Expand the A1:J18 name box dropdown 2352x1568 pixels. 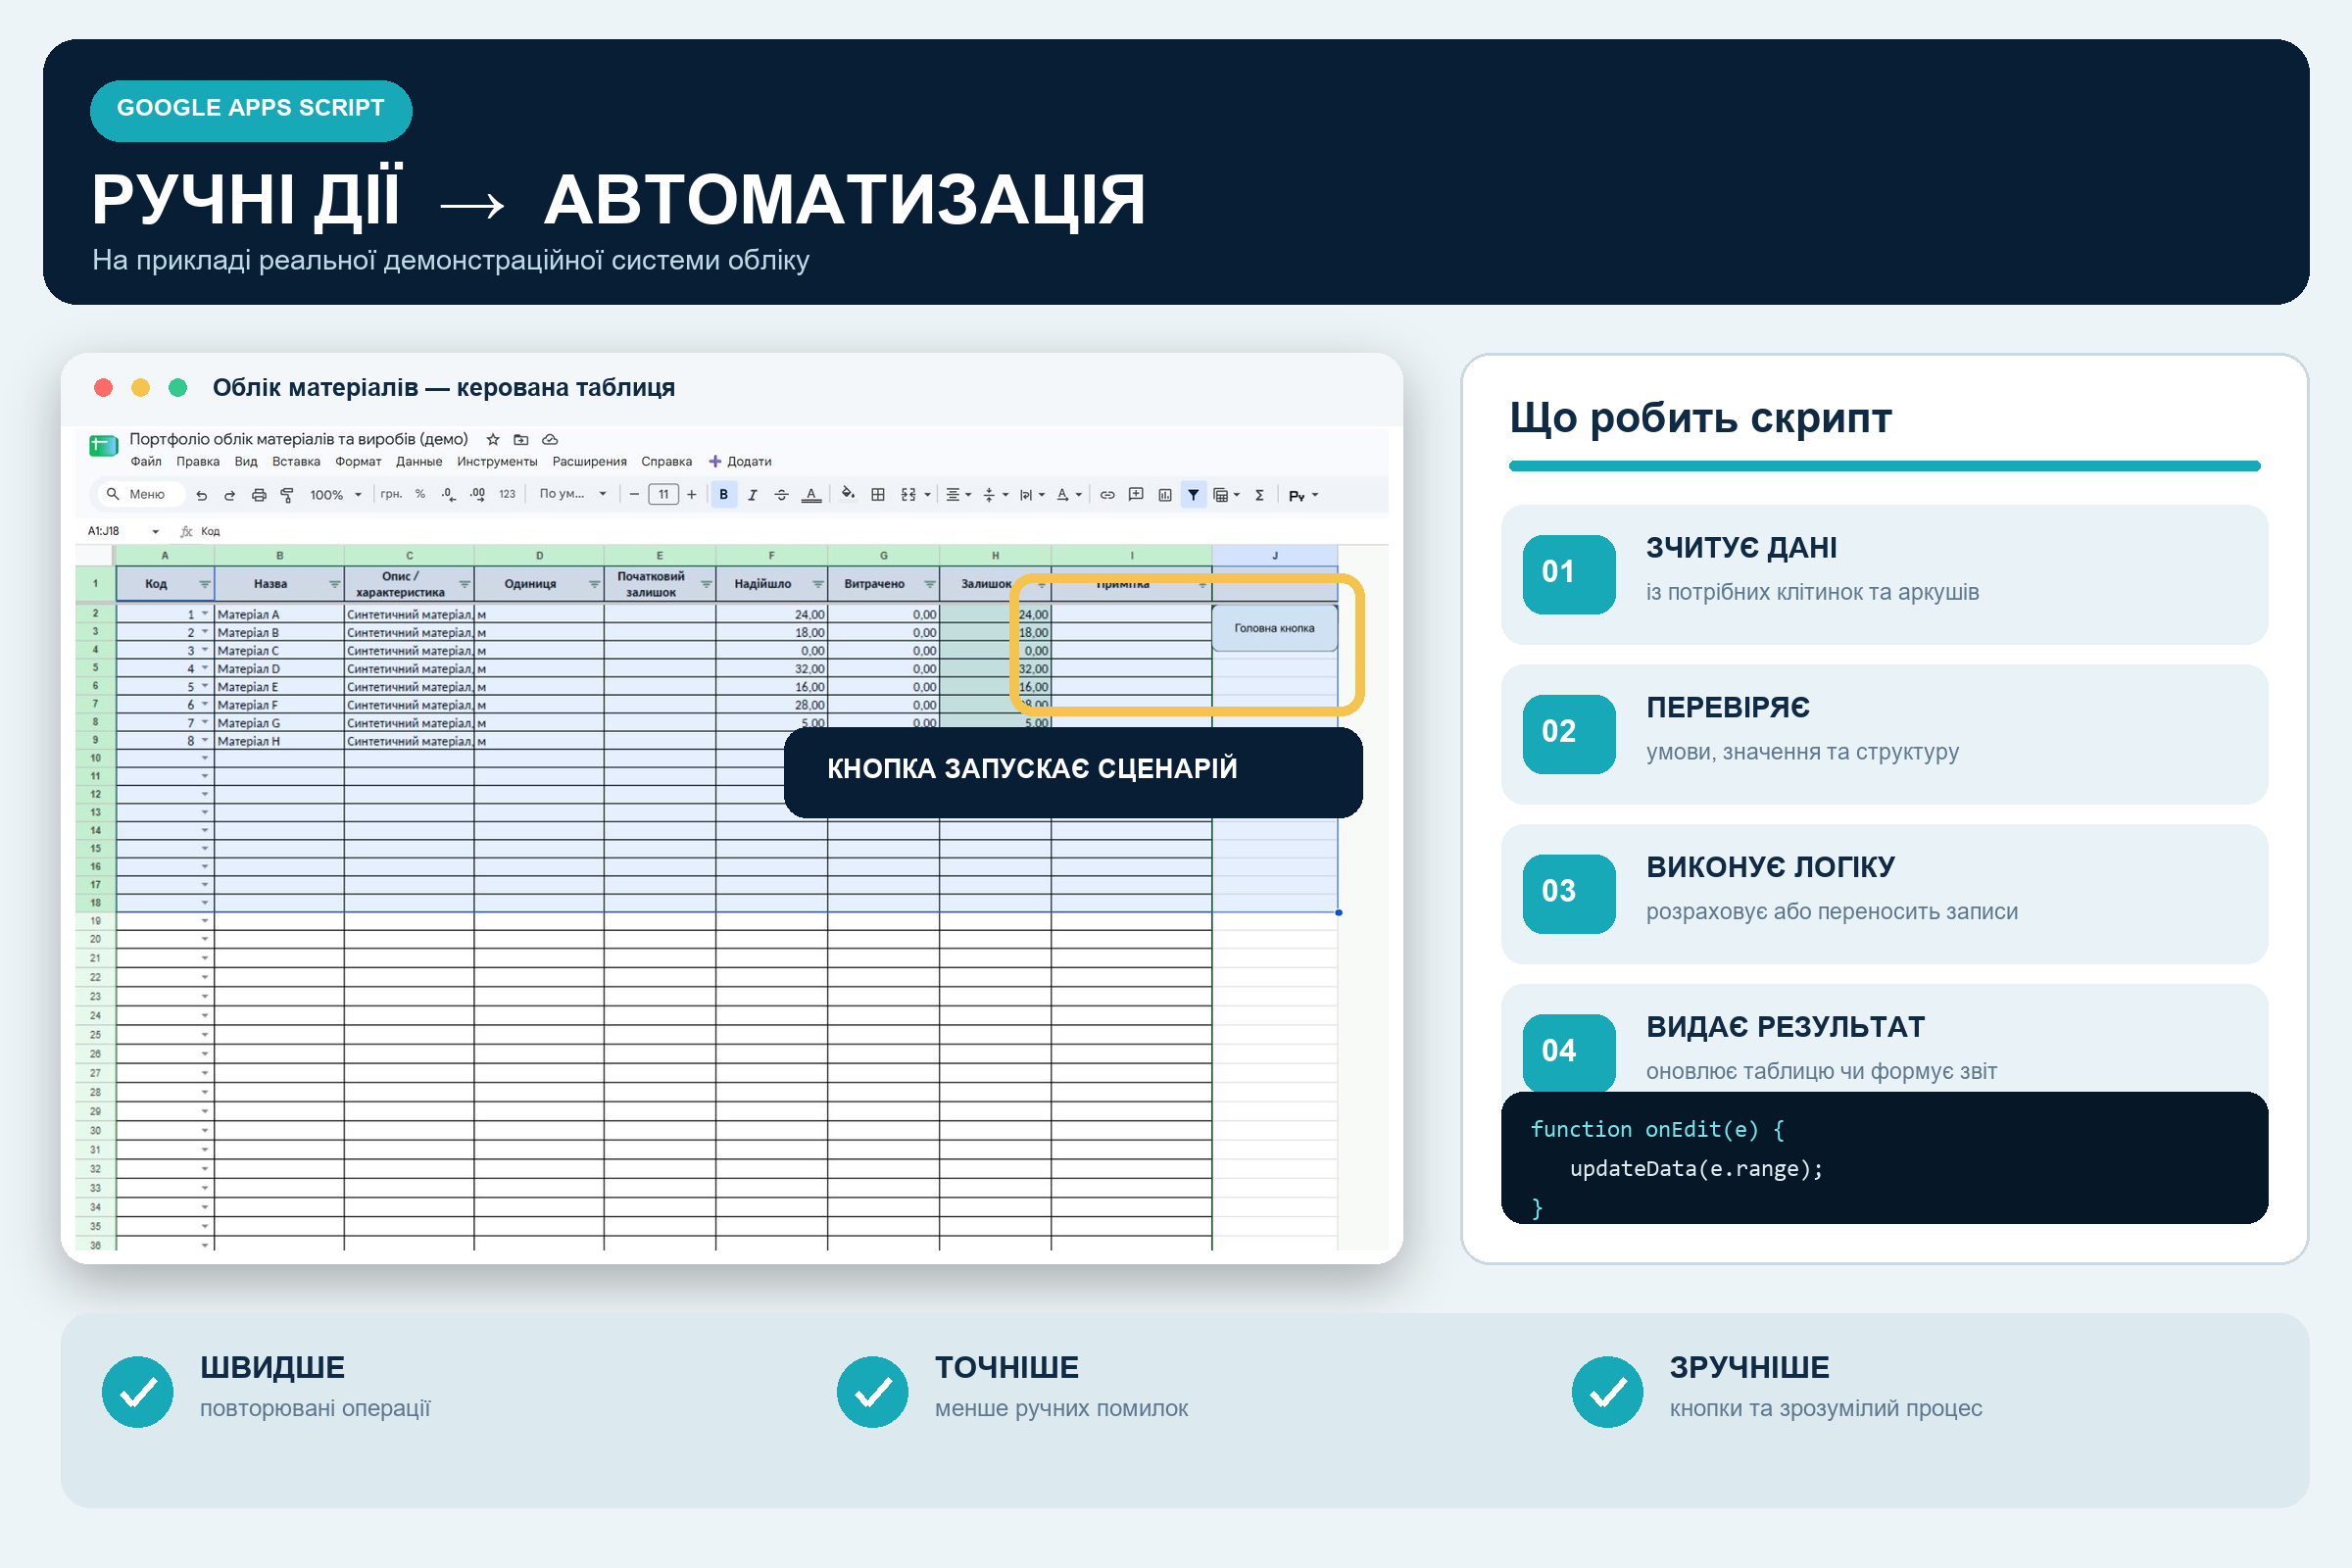coord(155,532)
